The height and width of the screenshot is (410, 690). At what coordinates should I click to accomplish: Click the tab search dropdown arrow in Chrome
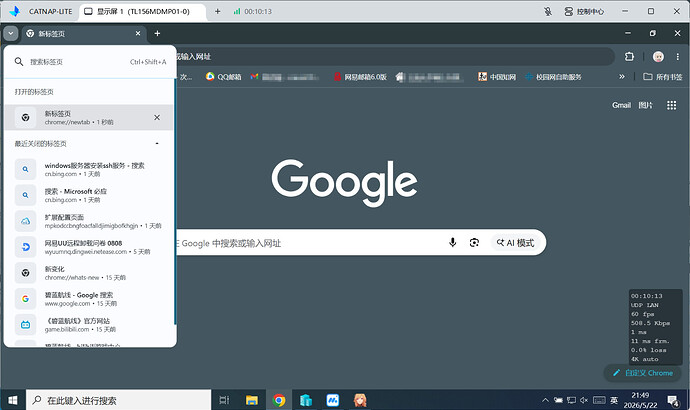tap(11, 33)
